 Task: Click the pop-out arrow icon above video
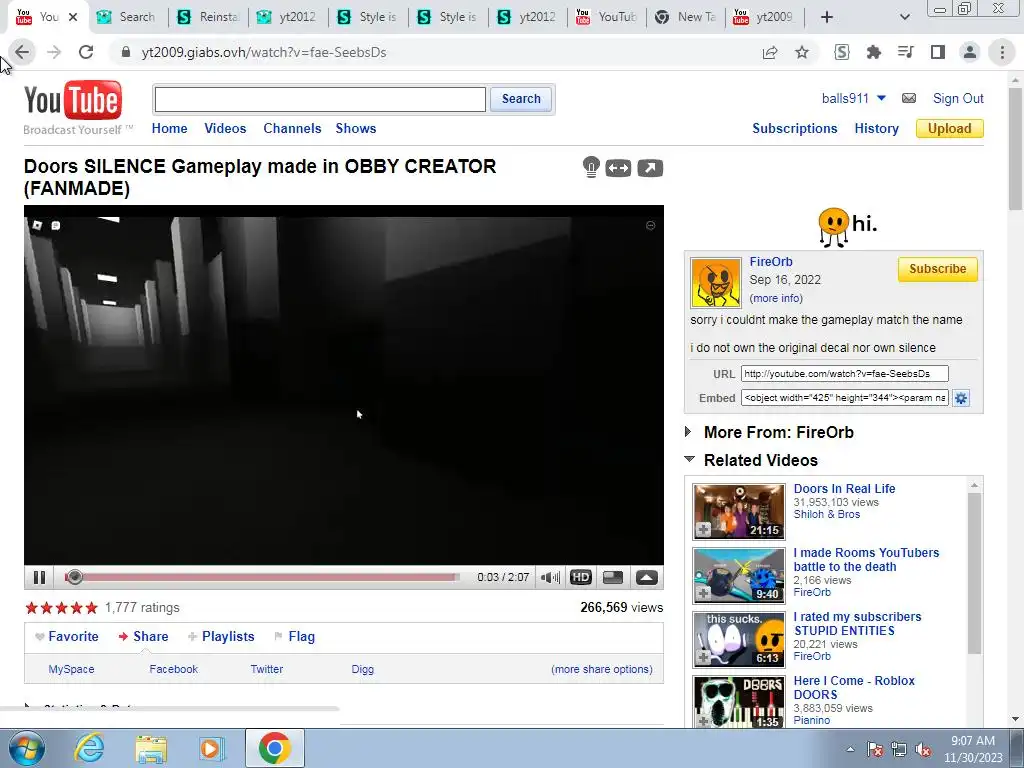click(x=650, y=168)
